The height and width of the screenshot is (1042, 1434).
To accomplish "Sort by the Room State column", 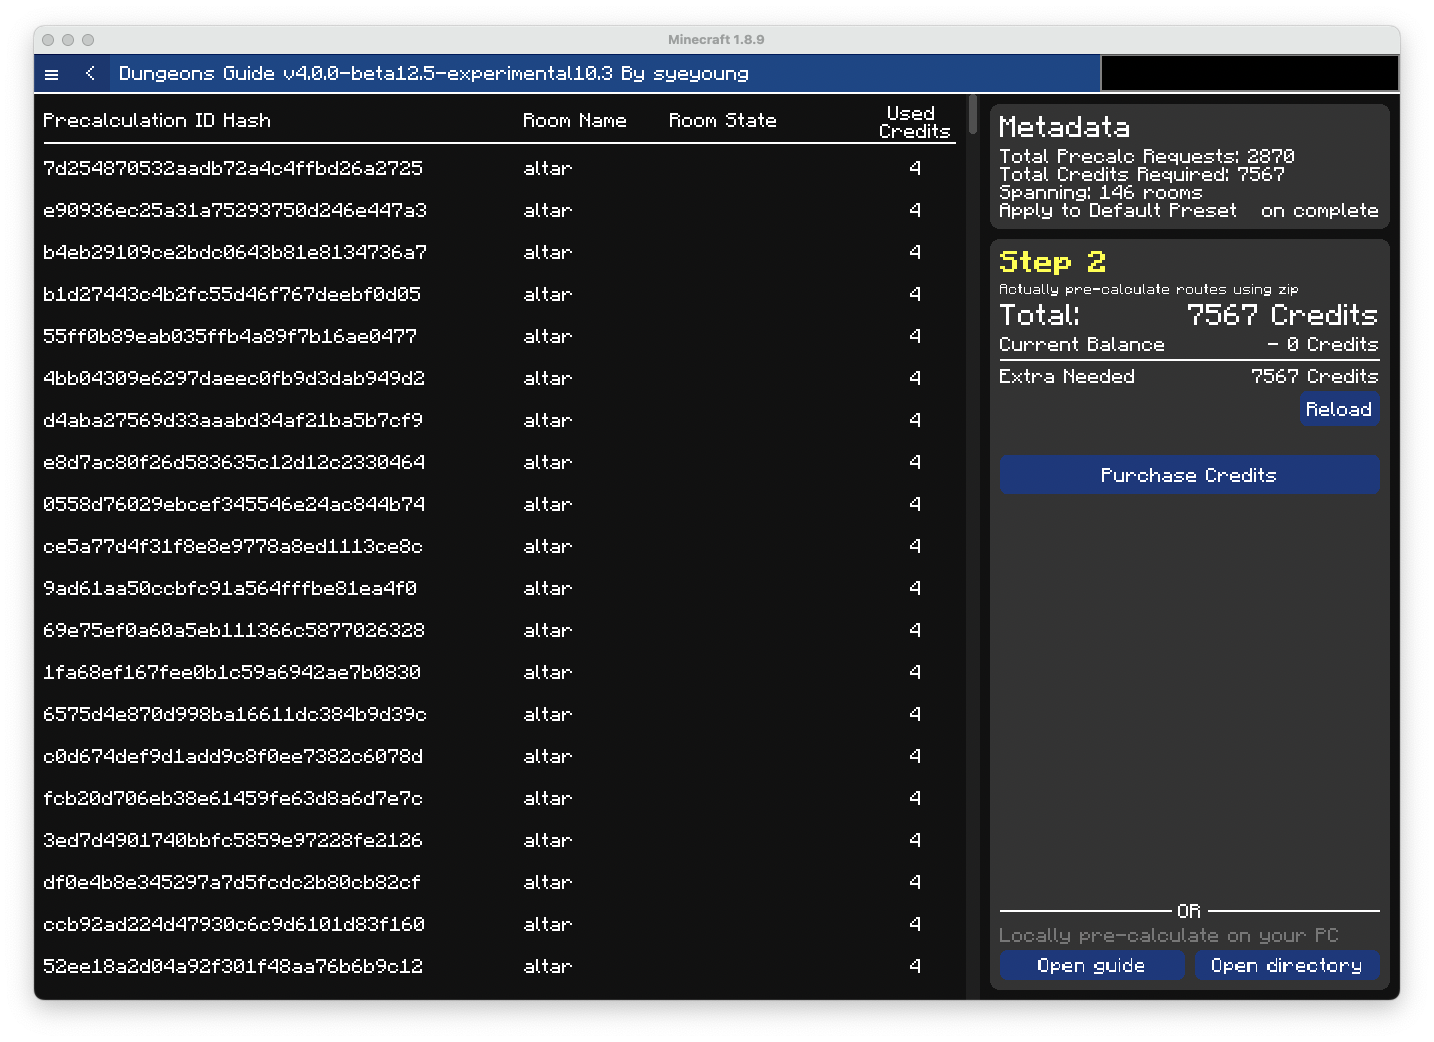I will [x=722, y=120].
